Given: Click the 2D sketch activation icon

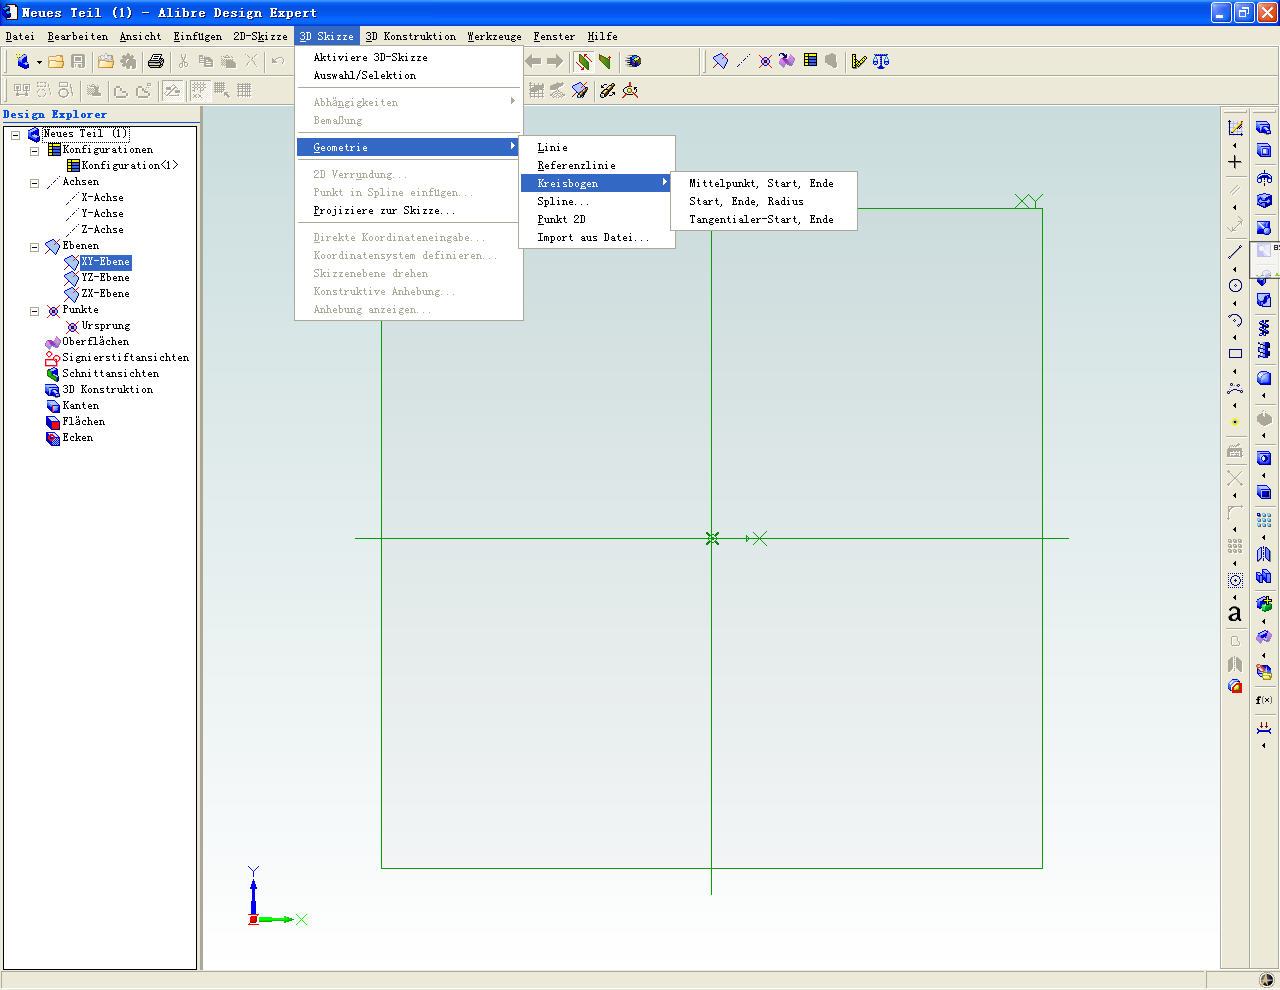Looking at the screenshot, I should [1235, 128].
